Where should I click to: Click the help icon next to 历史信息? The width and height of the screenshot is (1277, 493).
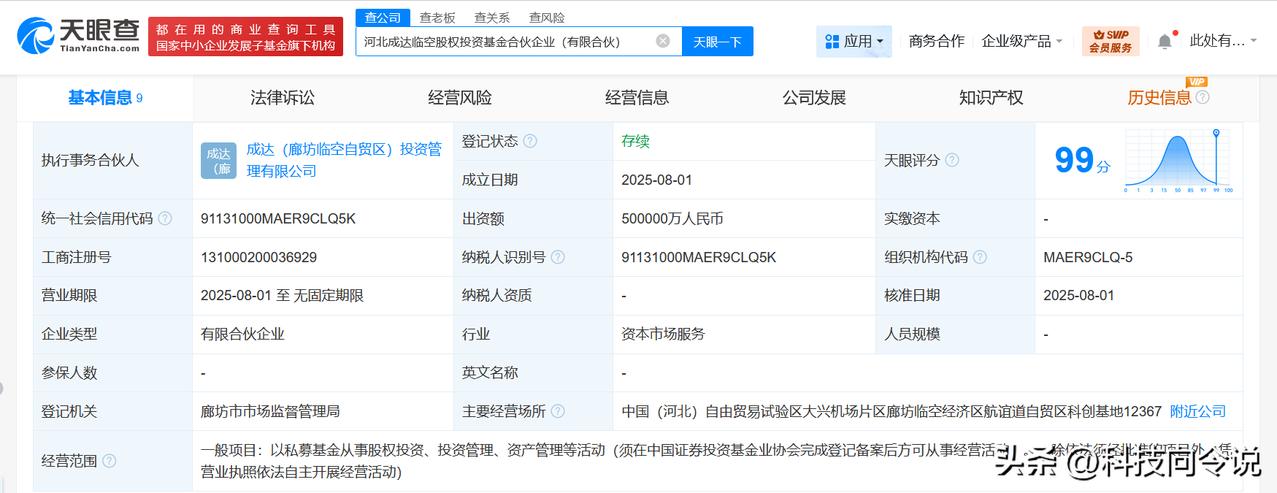[x=1202, y=97]
